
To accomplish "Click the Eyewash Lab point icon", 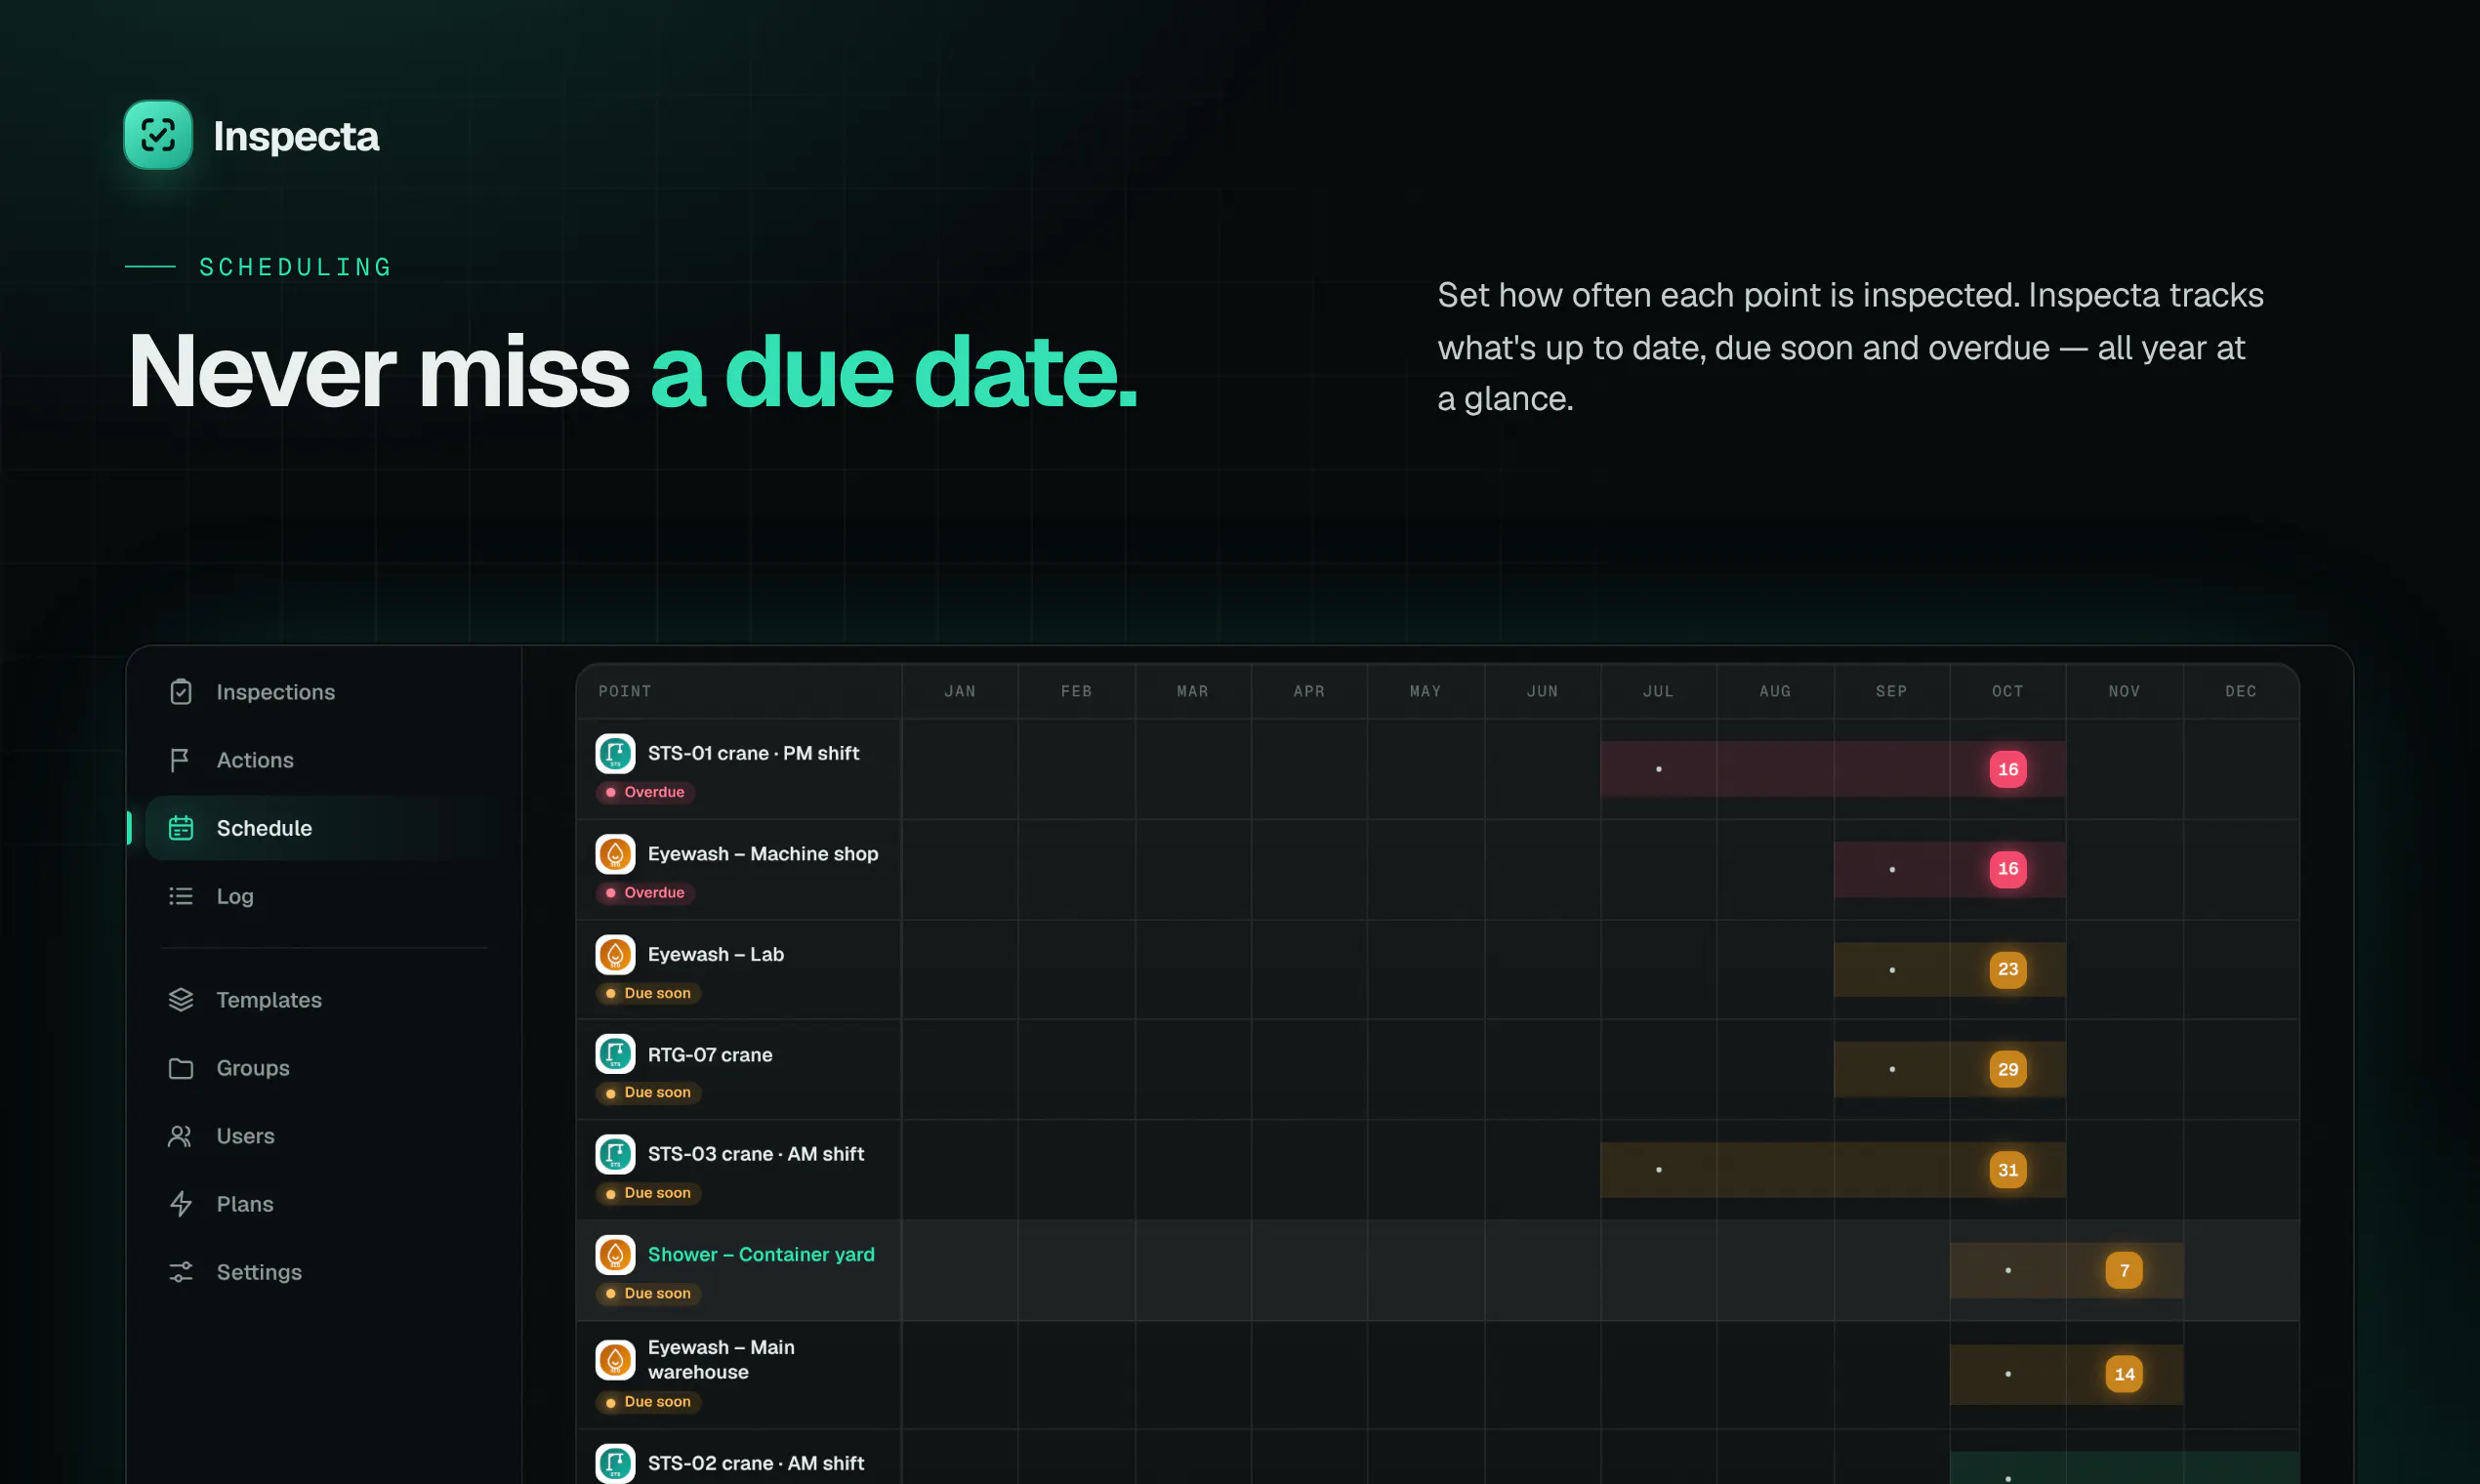I will [x=615, y=954].
